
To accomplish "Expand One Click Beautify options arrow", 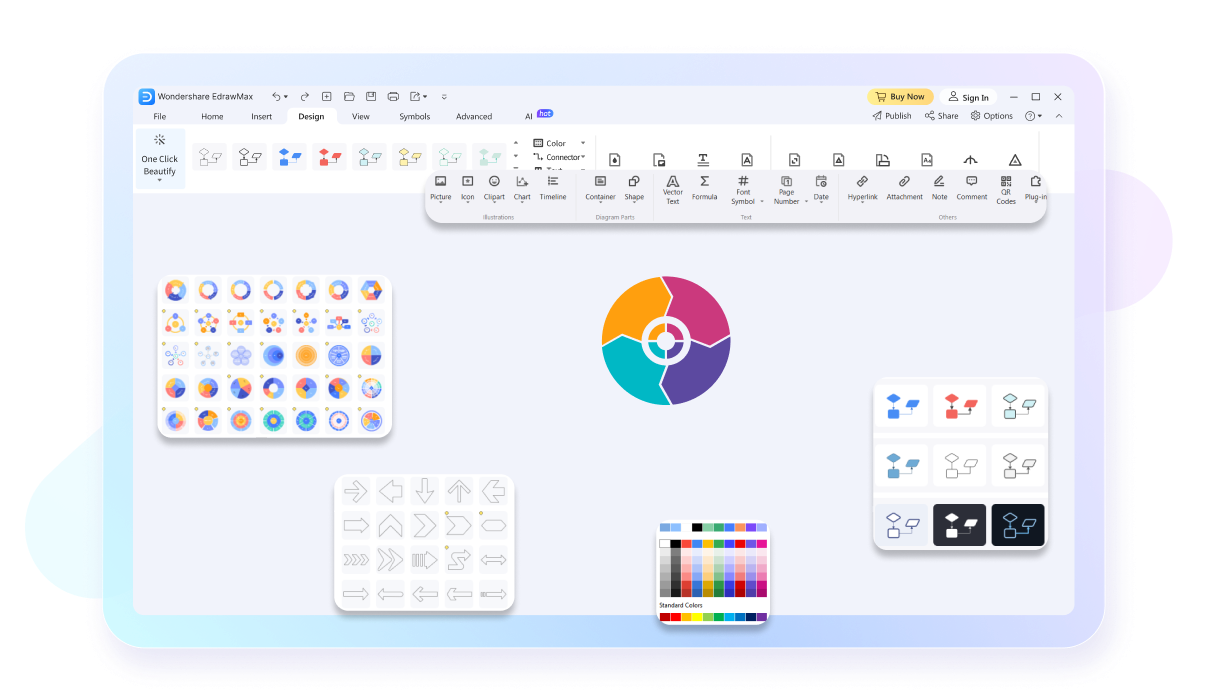I will [159, 181].
